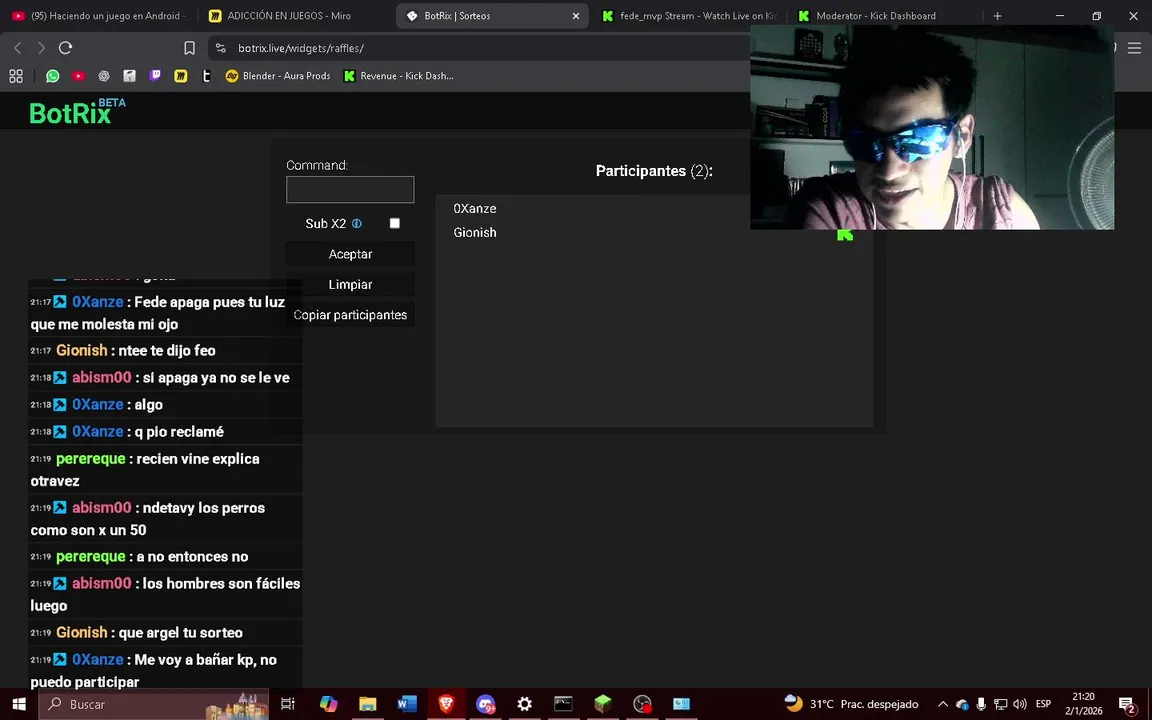1152x720 pixels.
Task: Switch to the Haciendo un juego en Android tab
Action: click(x=98, y=15)
